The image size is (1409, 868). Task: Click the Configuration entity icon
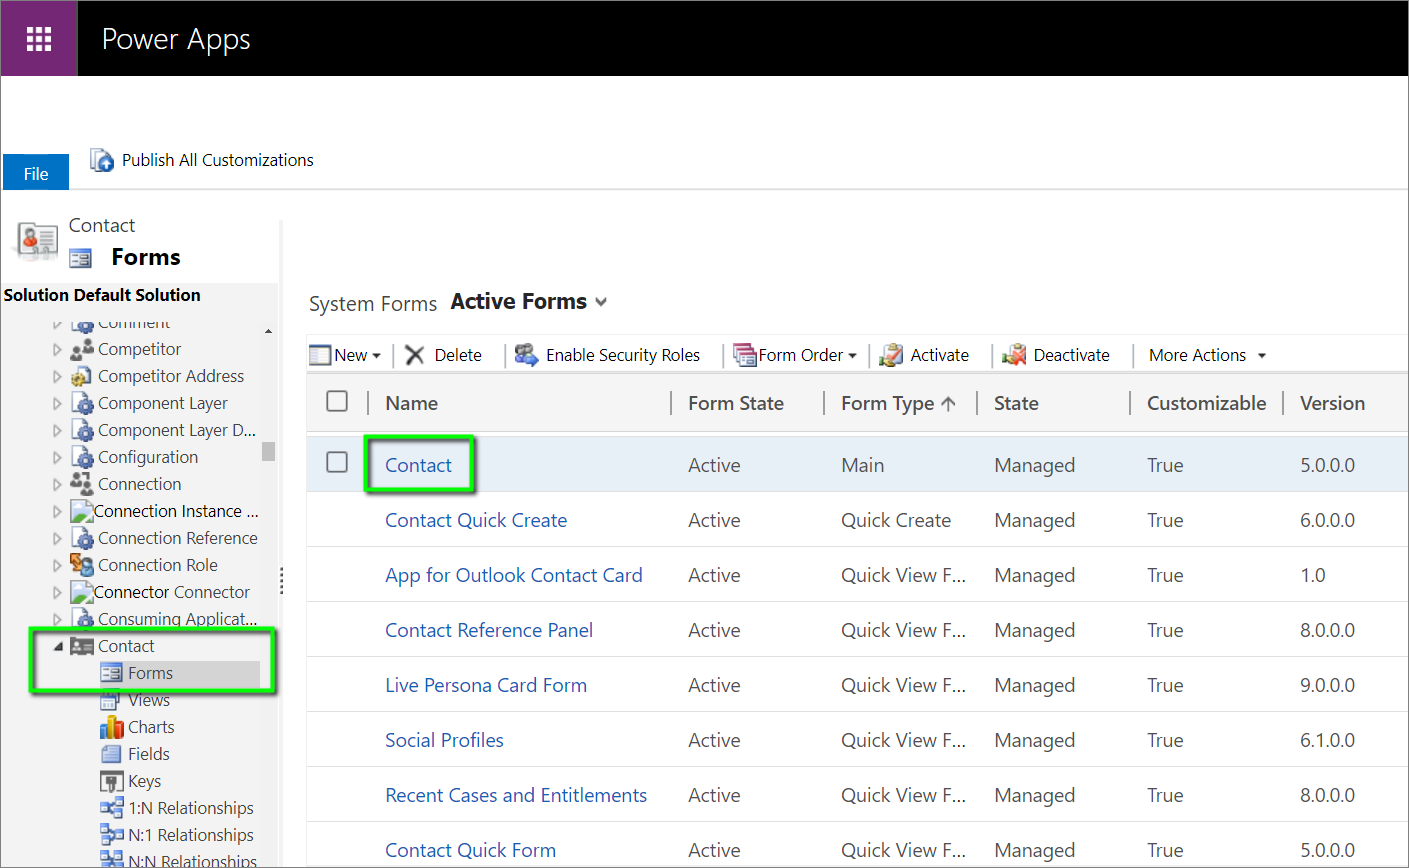click(x=82, y=457)
